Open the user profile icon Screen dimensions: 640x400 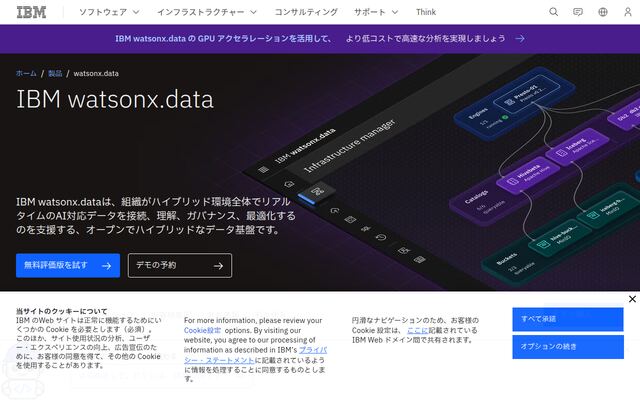point(628,12)
